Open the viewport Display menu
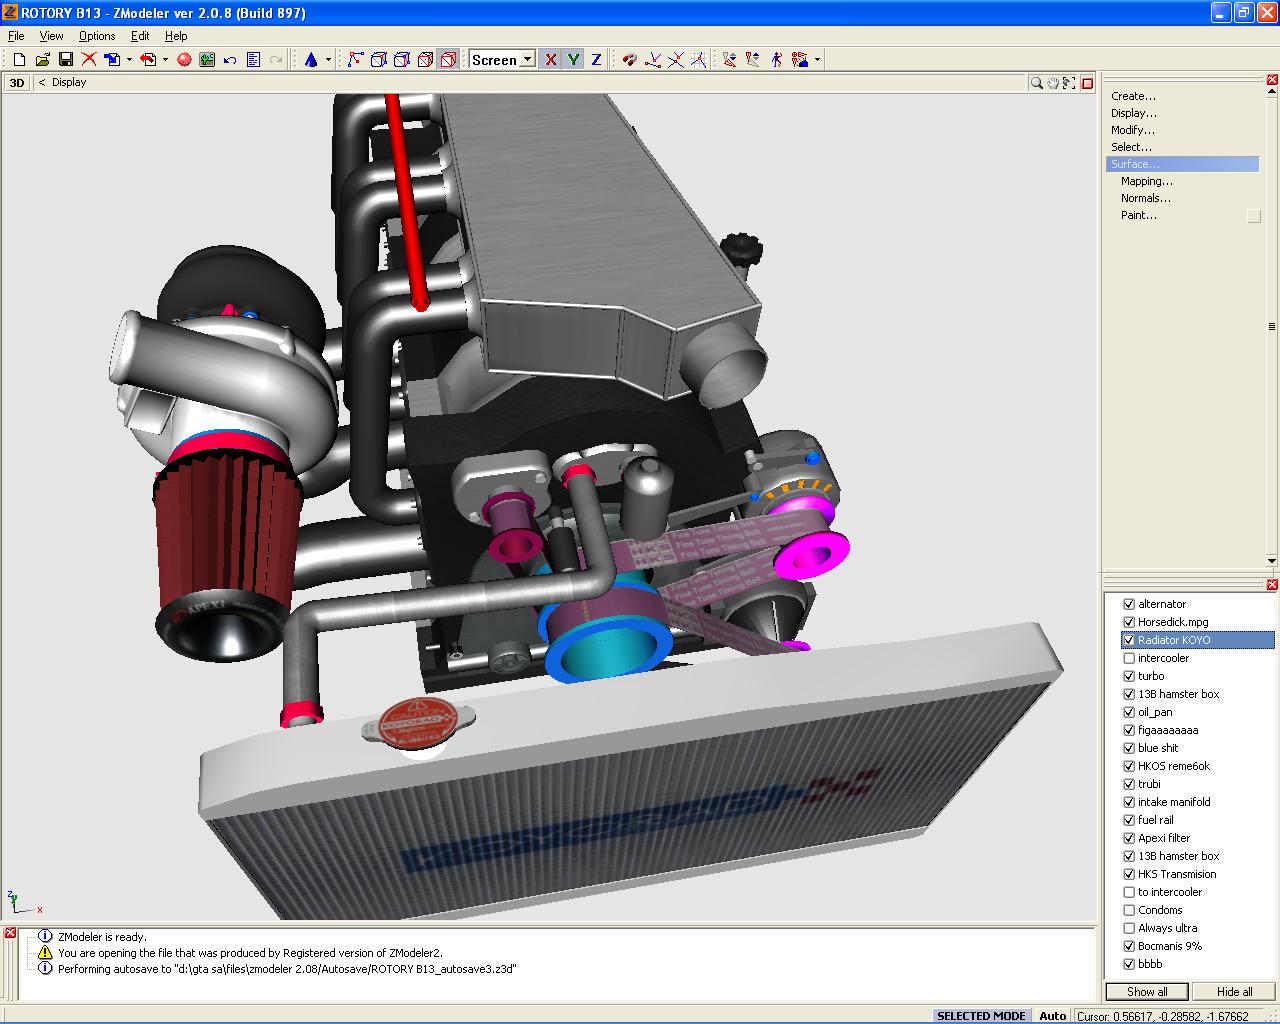The height and width of the screenshot is (1024, 1280). coord(69,83)
